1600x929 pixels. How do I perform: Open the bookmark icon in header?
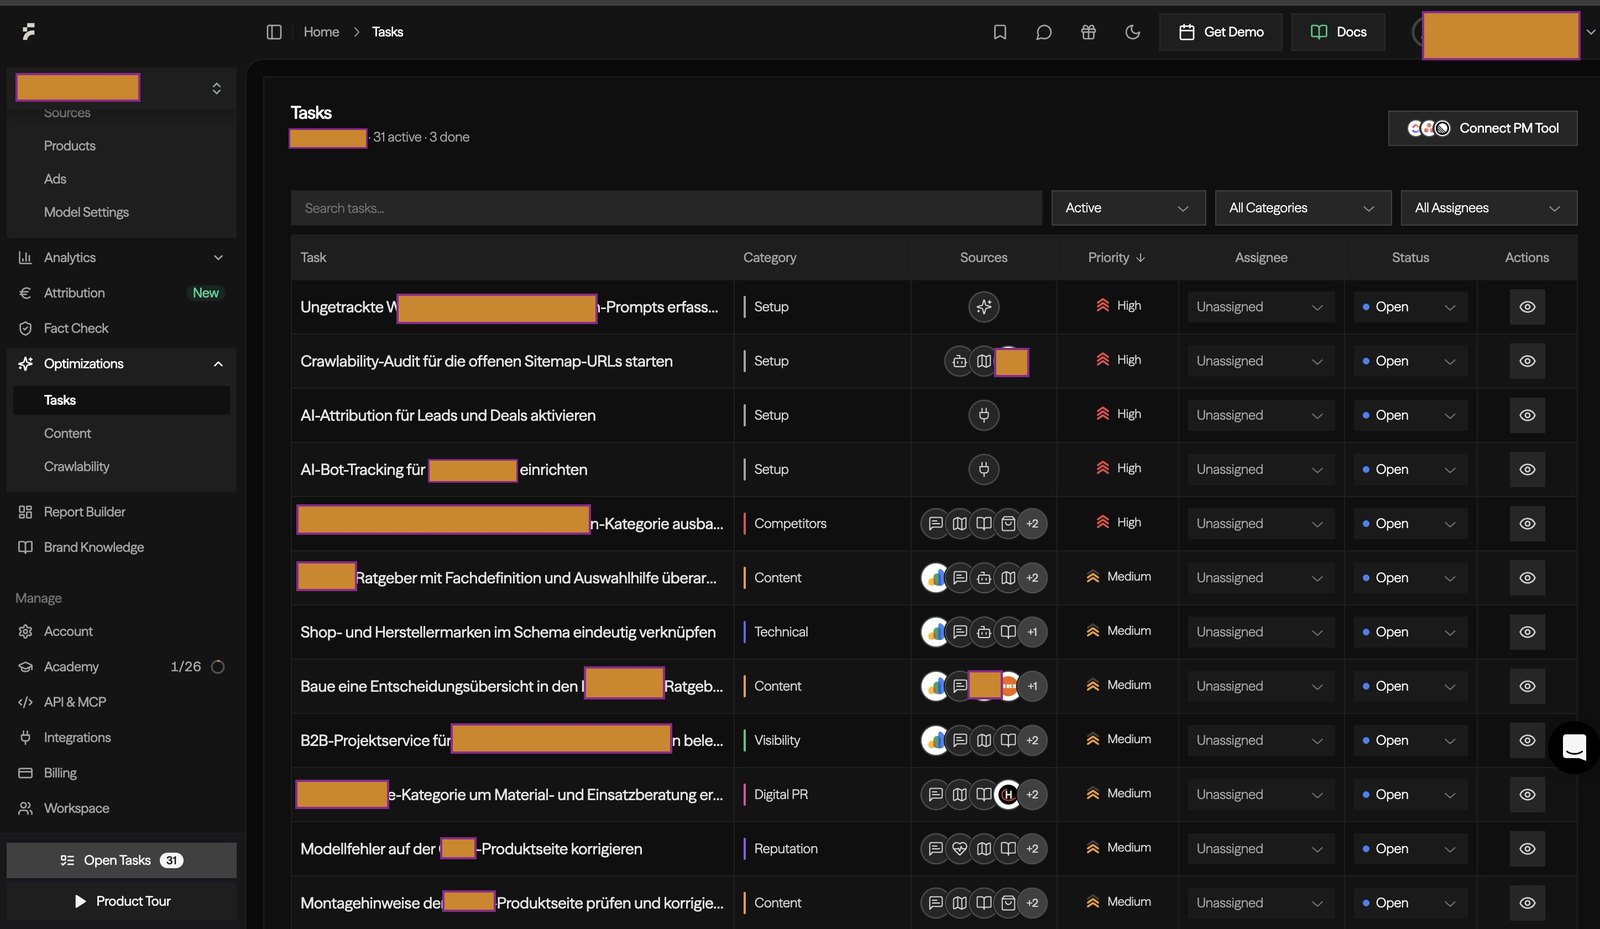pos(1000,32)
